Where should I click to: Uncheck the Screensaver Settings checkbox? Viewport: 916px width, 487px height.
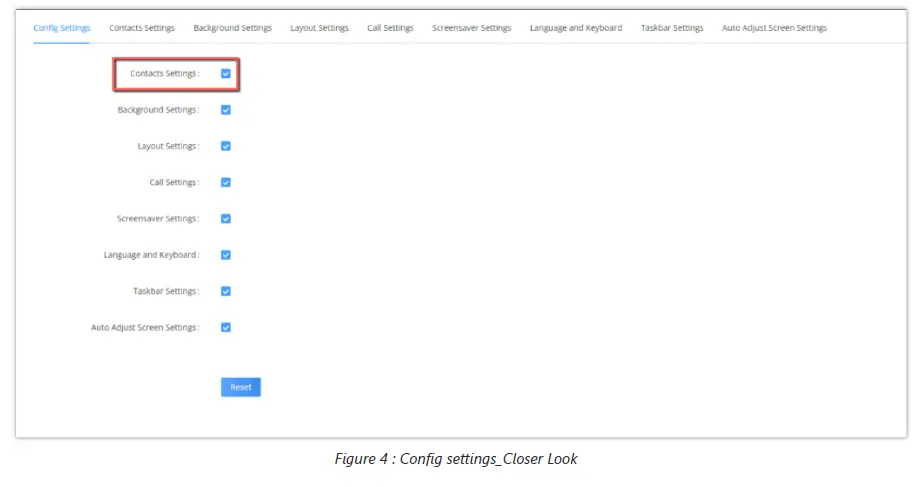coord(225,218)
